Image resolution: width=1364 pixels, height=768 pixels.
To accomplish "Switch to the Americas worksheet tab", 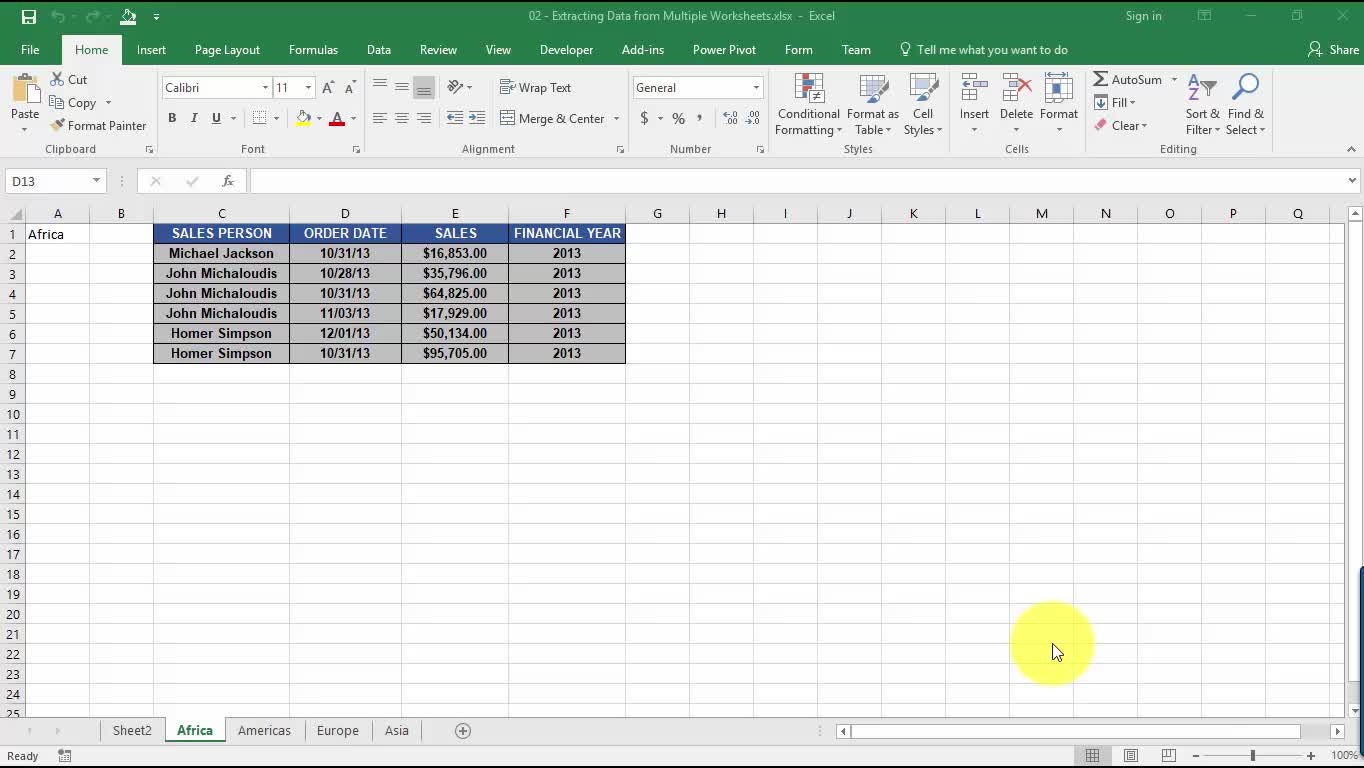I will tap(264, 731).
